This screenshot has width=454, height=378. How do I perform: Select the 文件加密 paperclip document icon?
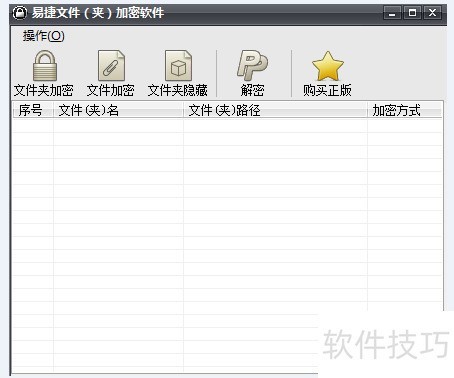pos(111,66)
